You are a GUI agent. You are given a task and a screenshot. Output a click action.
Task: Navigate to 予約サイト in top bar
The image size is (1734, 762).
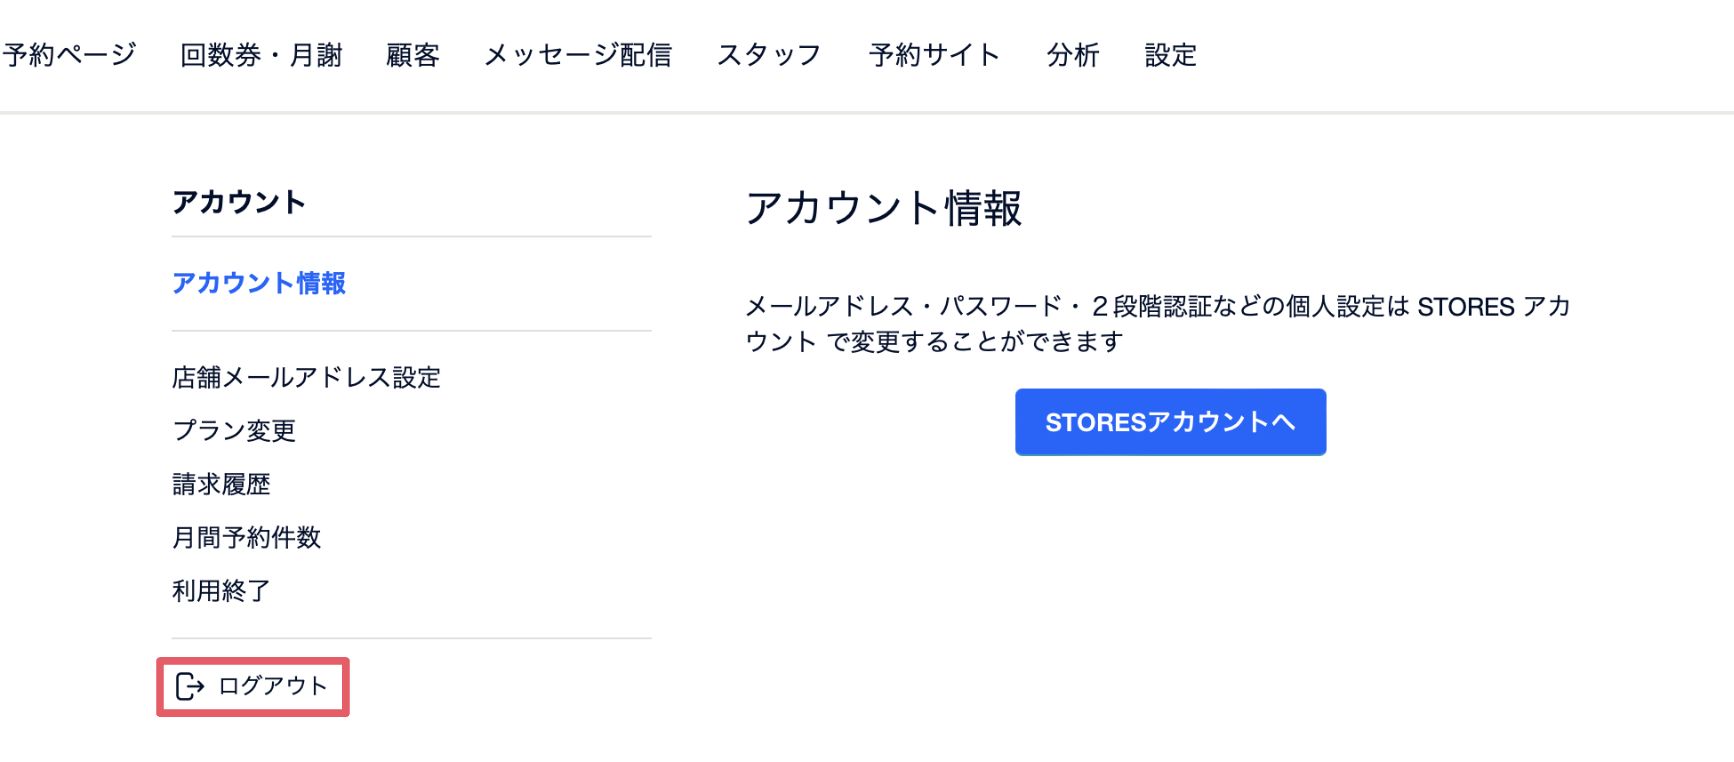pyautogui.click(x=934, y=55)
